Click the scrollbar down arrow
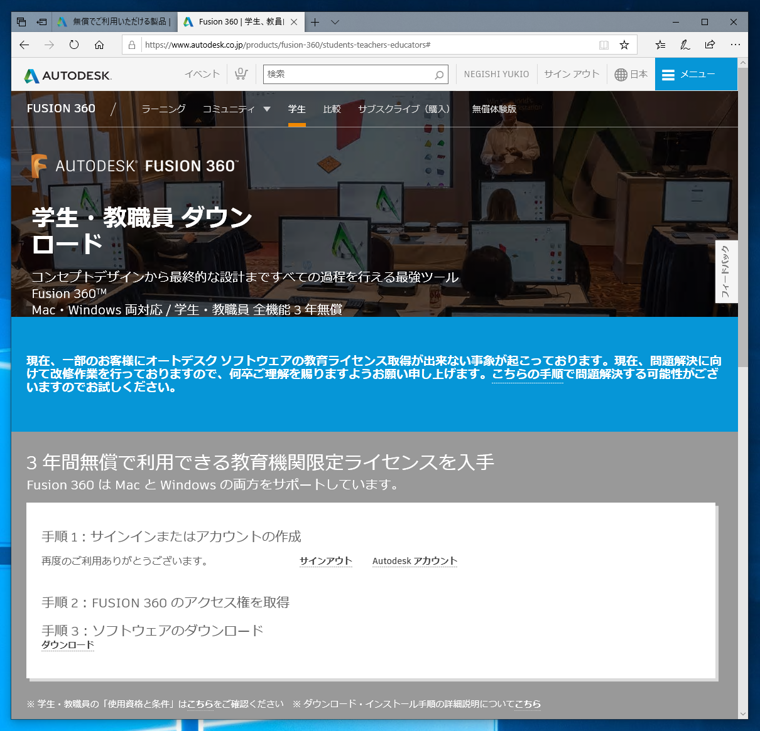 coord(743,714)
